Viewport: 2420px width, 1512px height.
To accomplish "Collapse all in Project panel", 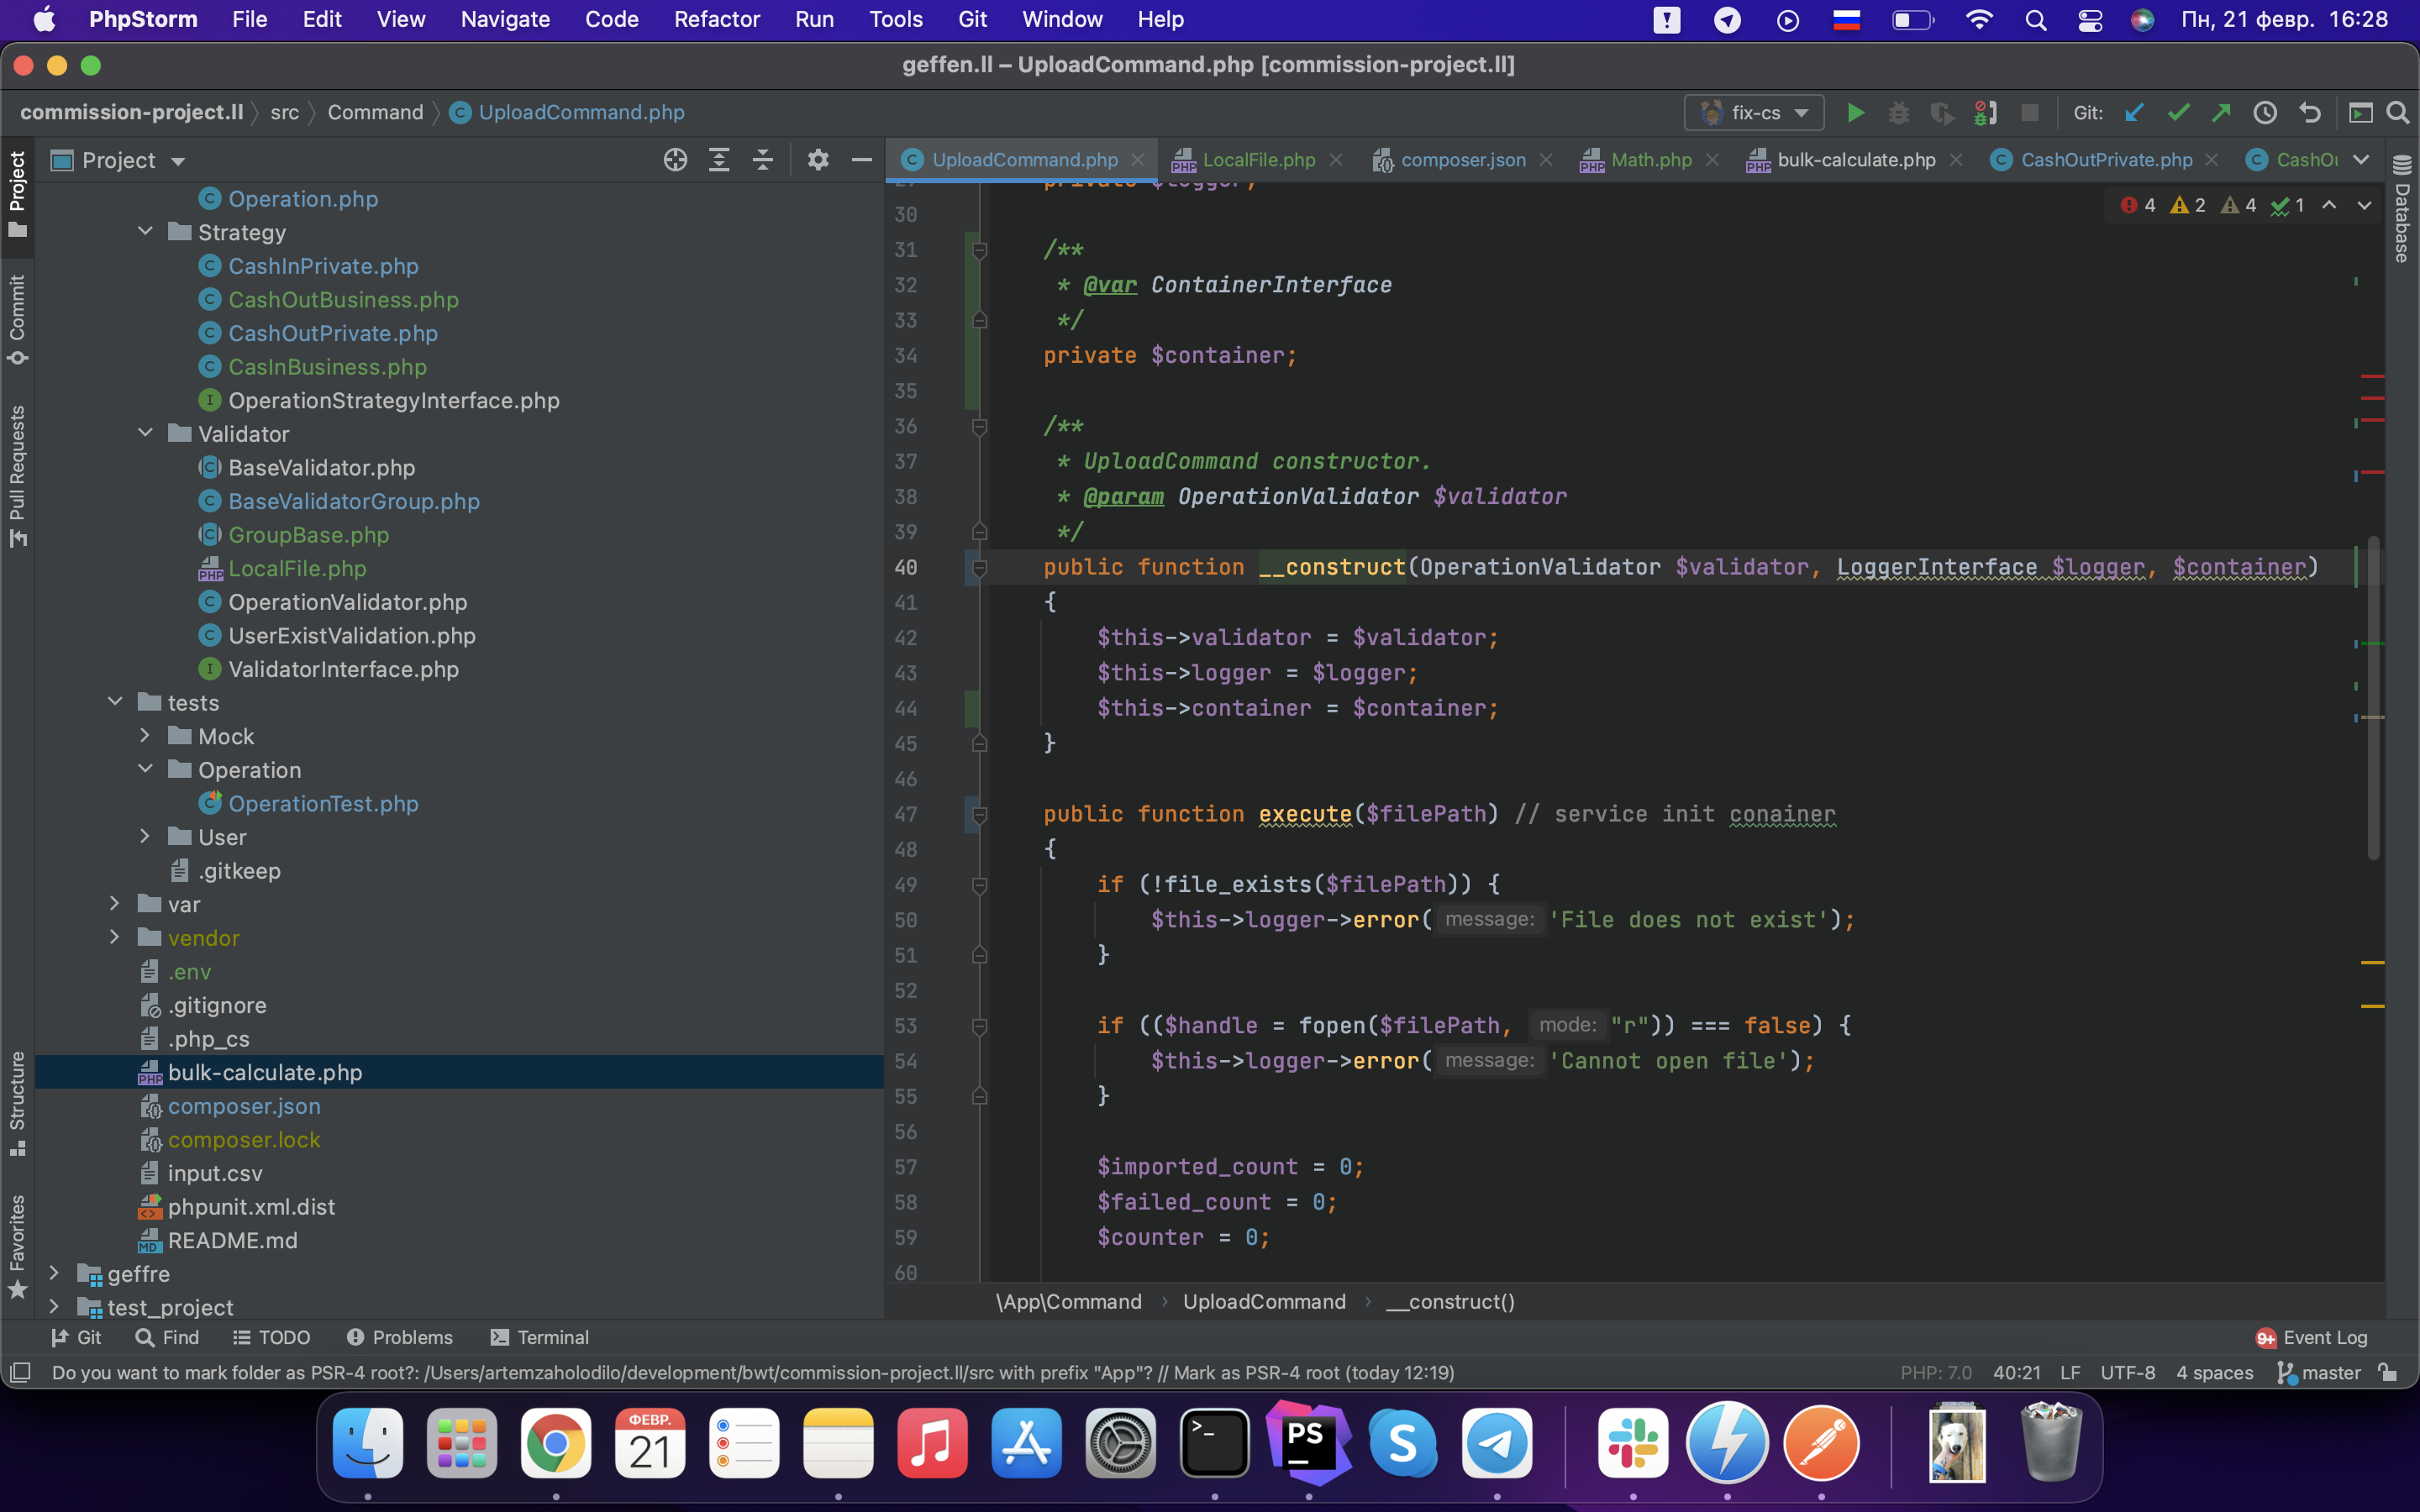I will (x=763, y=160).
